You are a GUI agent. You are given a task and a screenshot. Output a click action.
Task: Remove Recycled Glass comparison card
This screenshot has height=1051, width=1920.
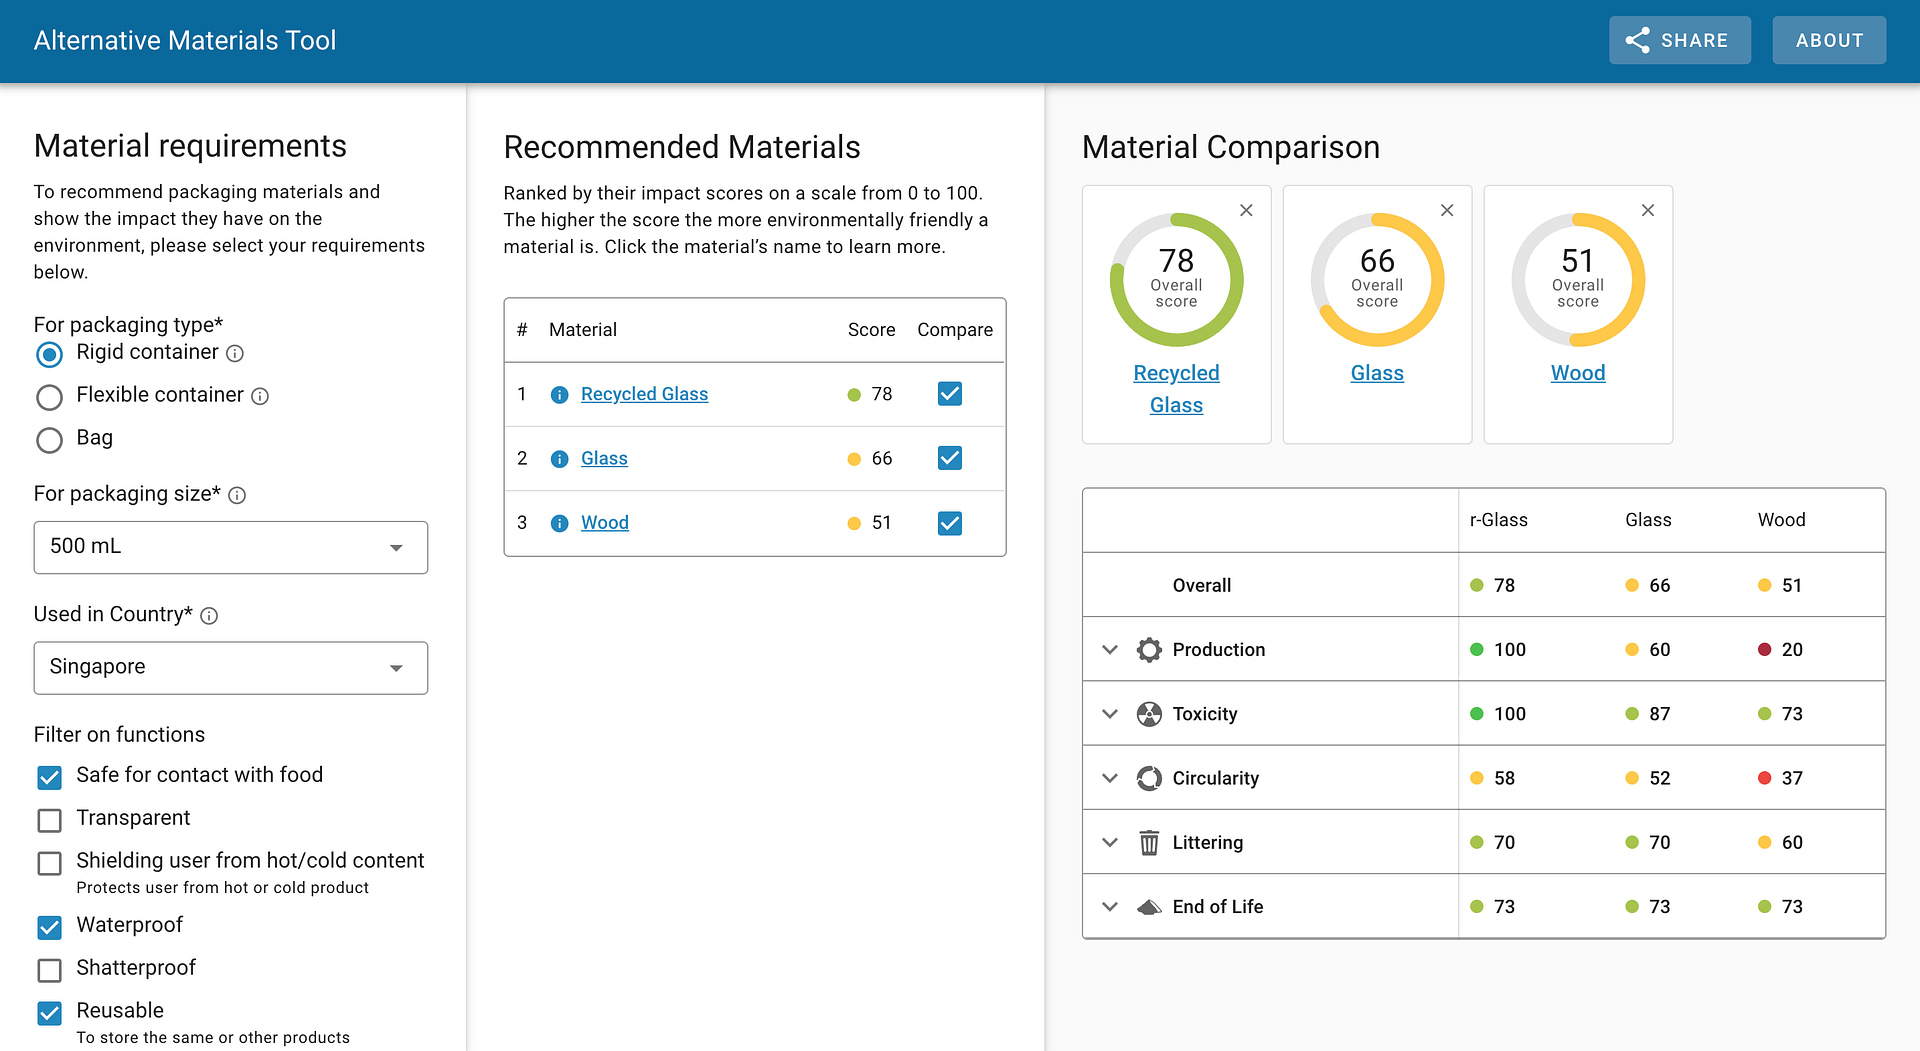(x=1246, y=210)
